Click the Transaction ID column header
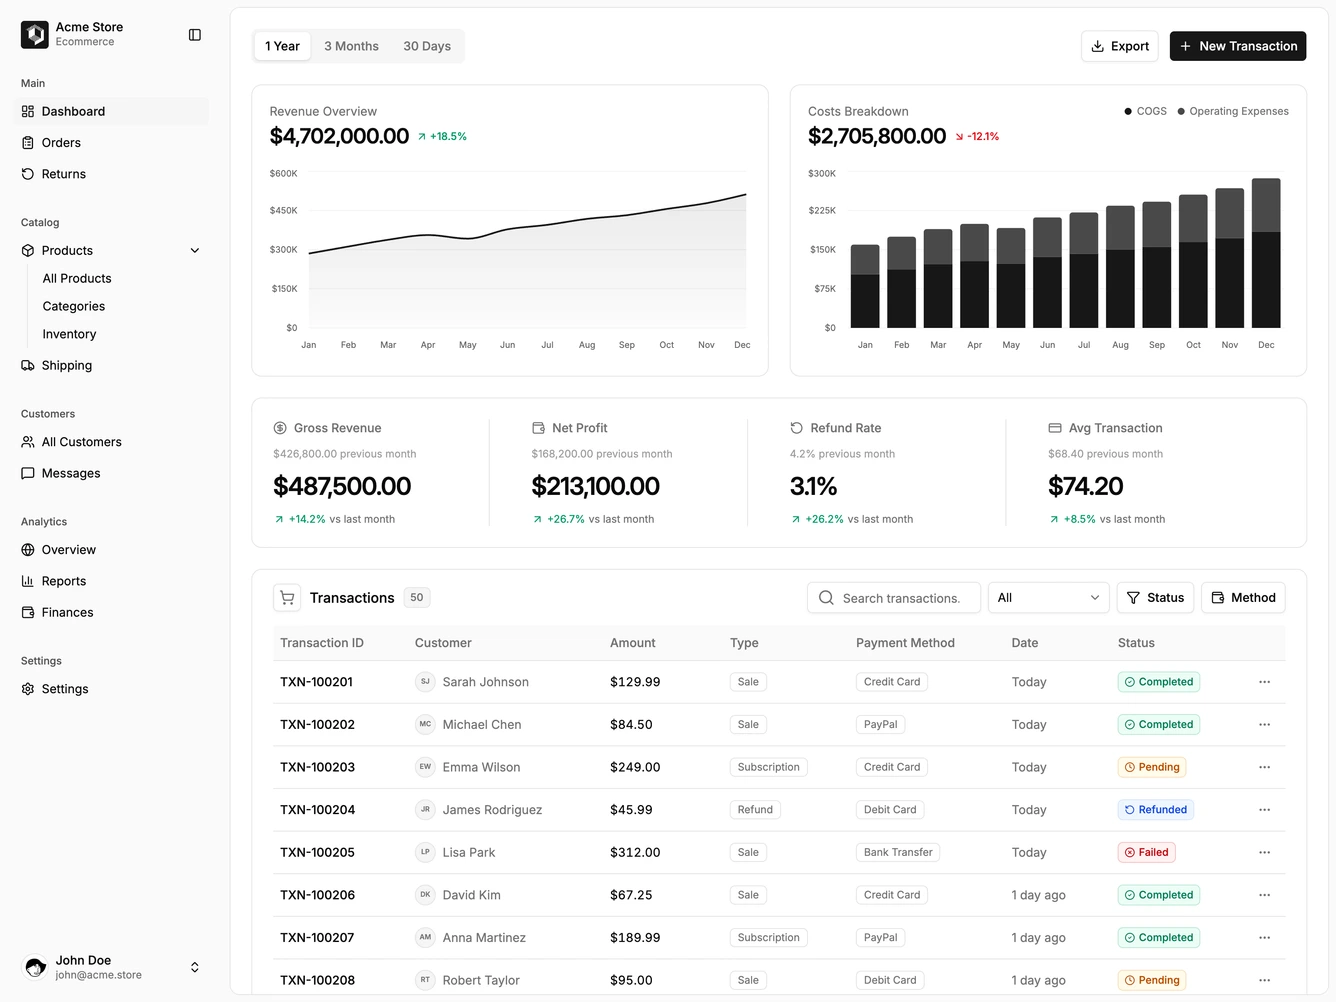1336x1002 pixels. pyautogui.click(x=322, y=643)
